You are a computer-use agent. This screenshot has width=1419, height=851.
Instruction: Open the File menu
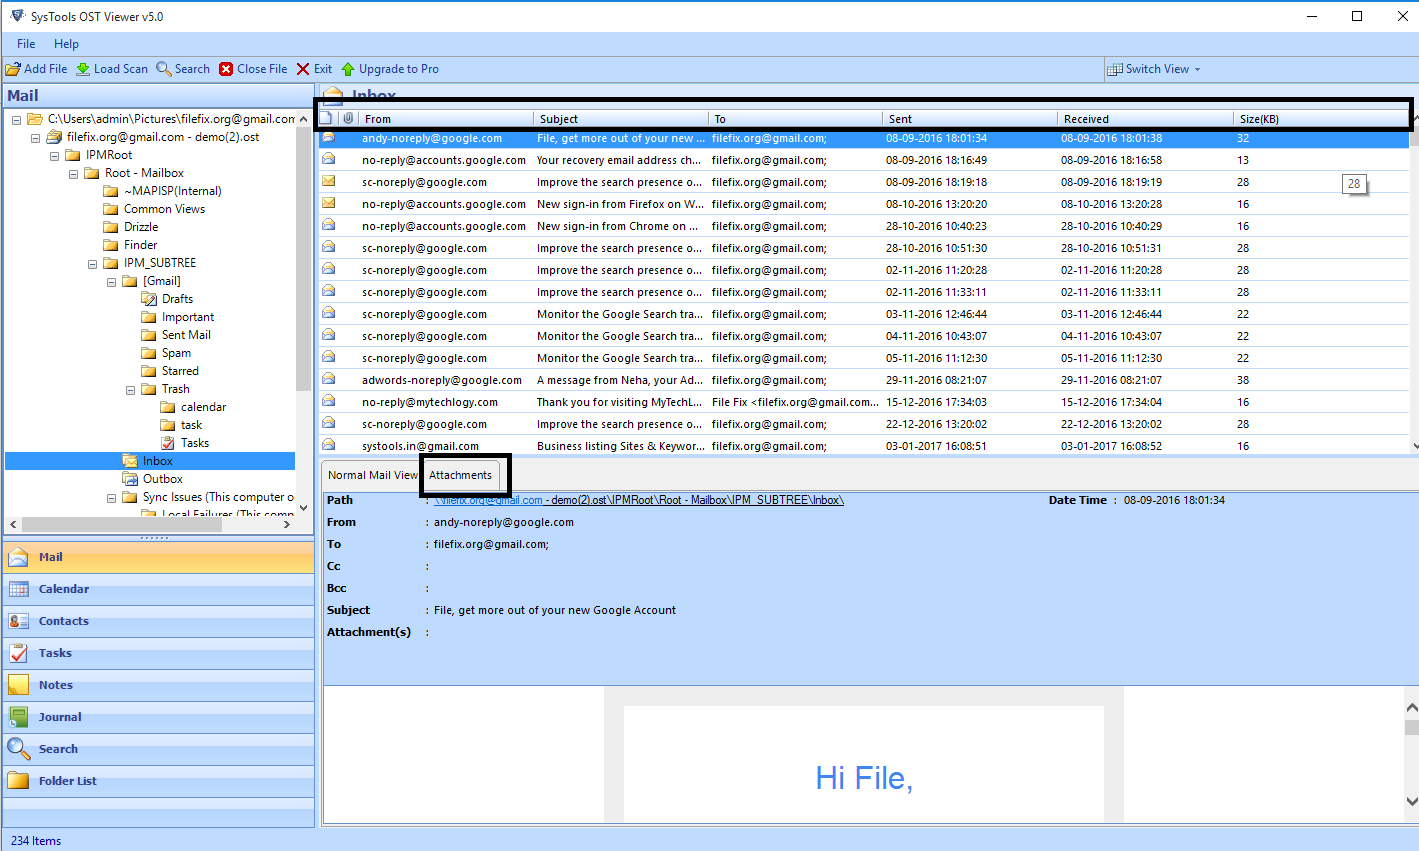point(26,44)
